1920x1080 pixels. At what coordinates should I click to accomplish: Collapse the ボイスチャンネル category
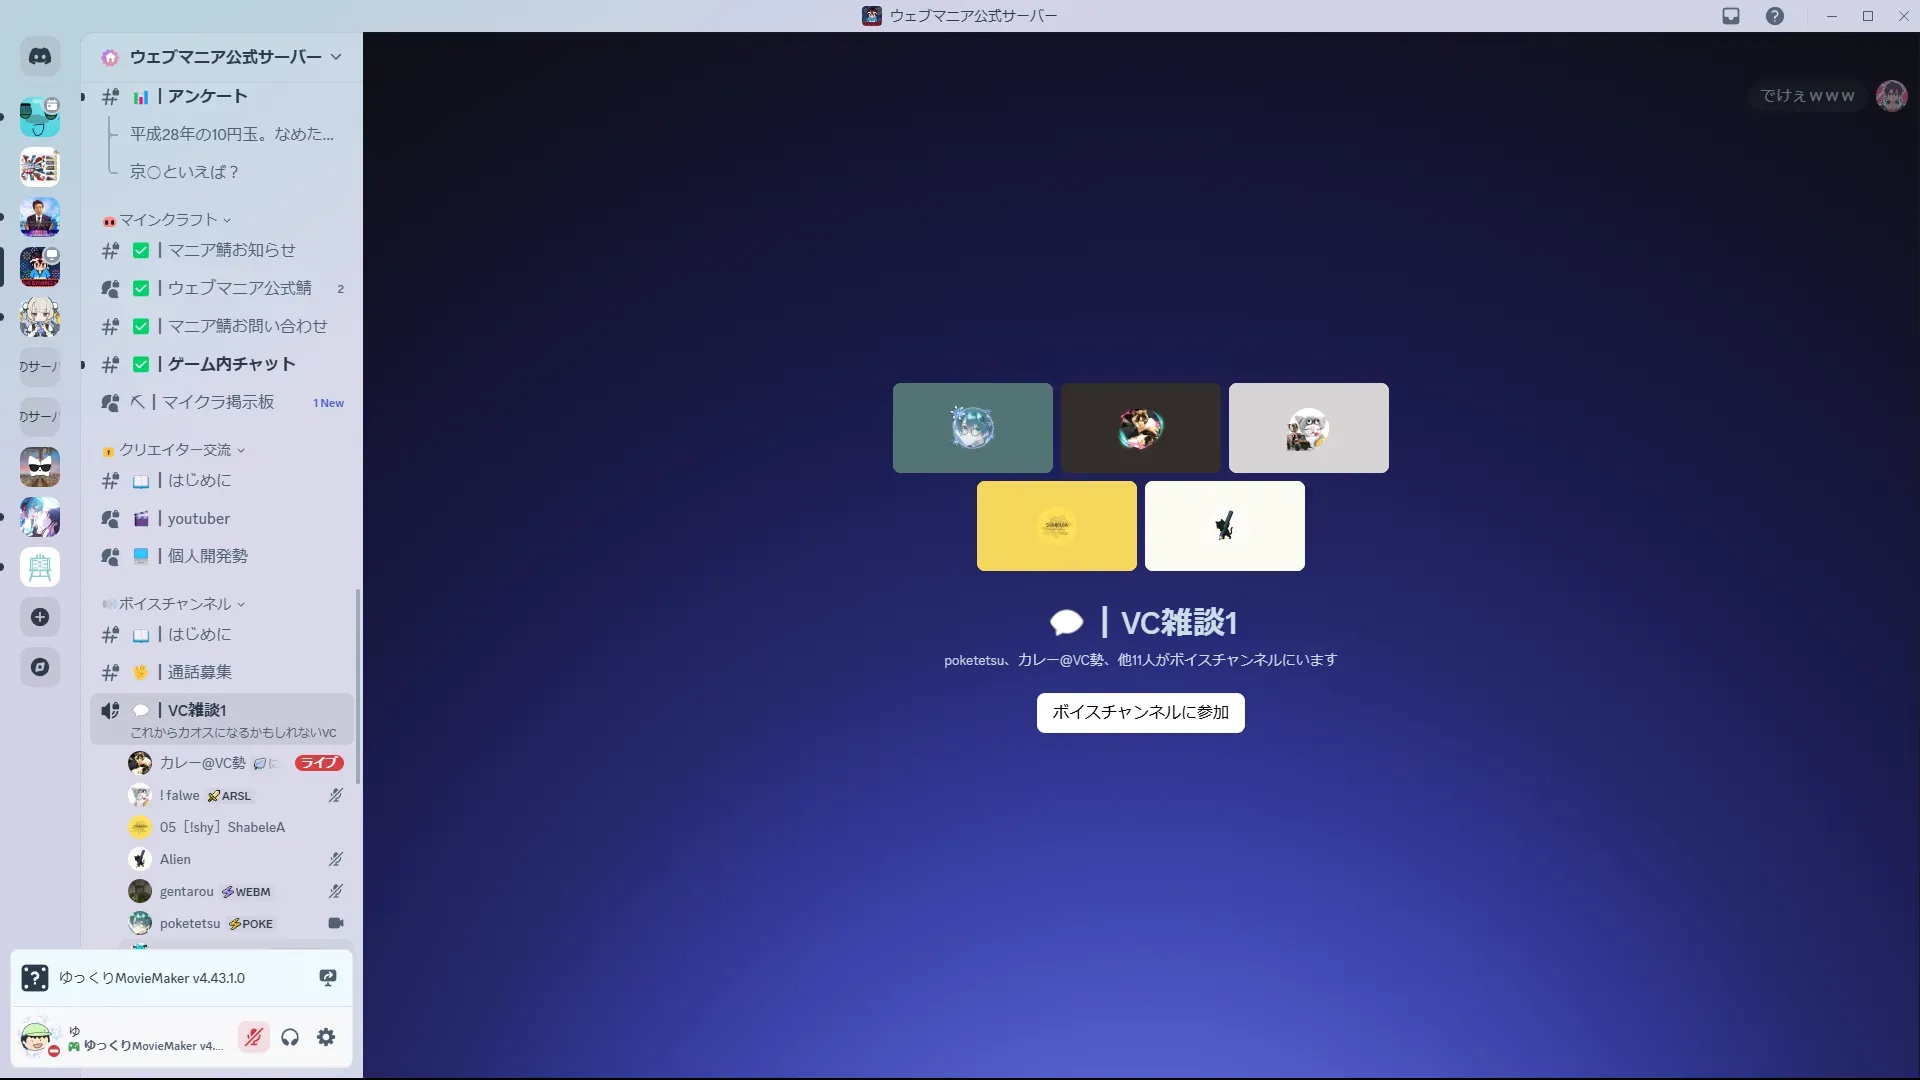[175, 604]
